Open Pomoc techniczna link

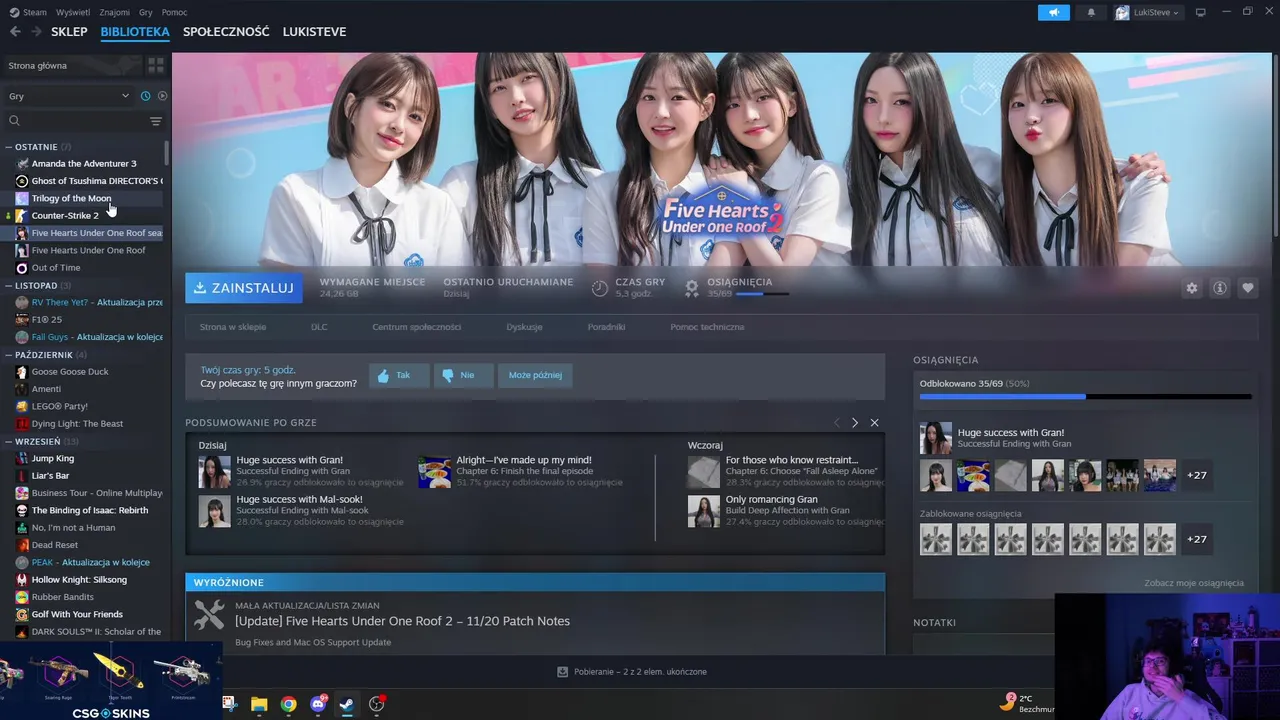tap(707, 327)
